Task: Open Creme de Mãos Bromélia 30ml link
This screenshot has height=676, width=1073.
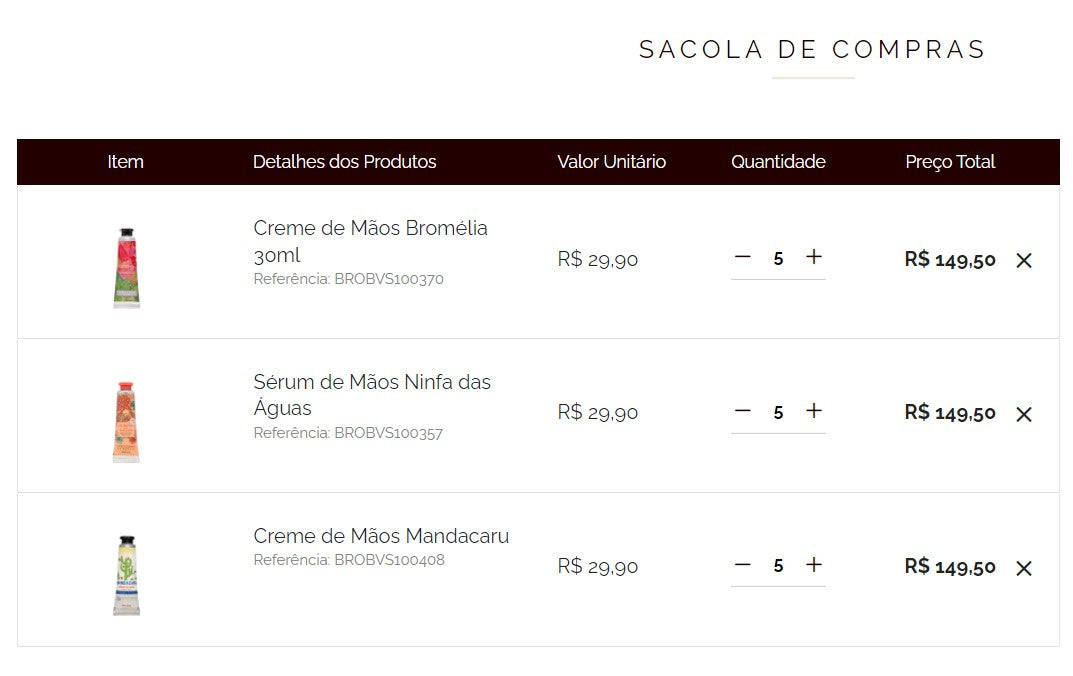Action: 370,241
